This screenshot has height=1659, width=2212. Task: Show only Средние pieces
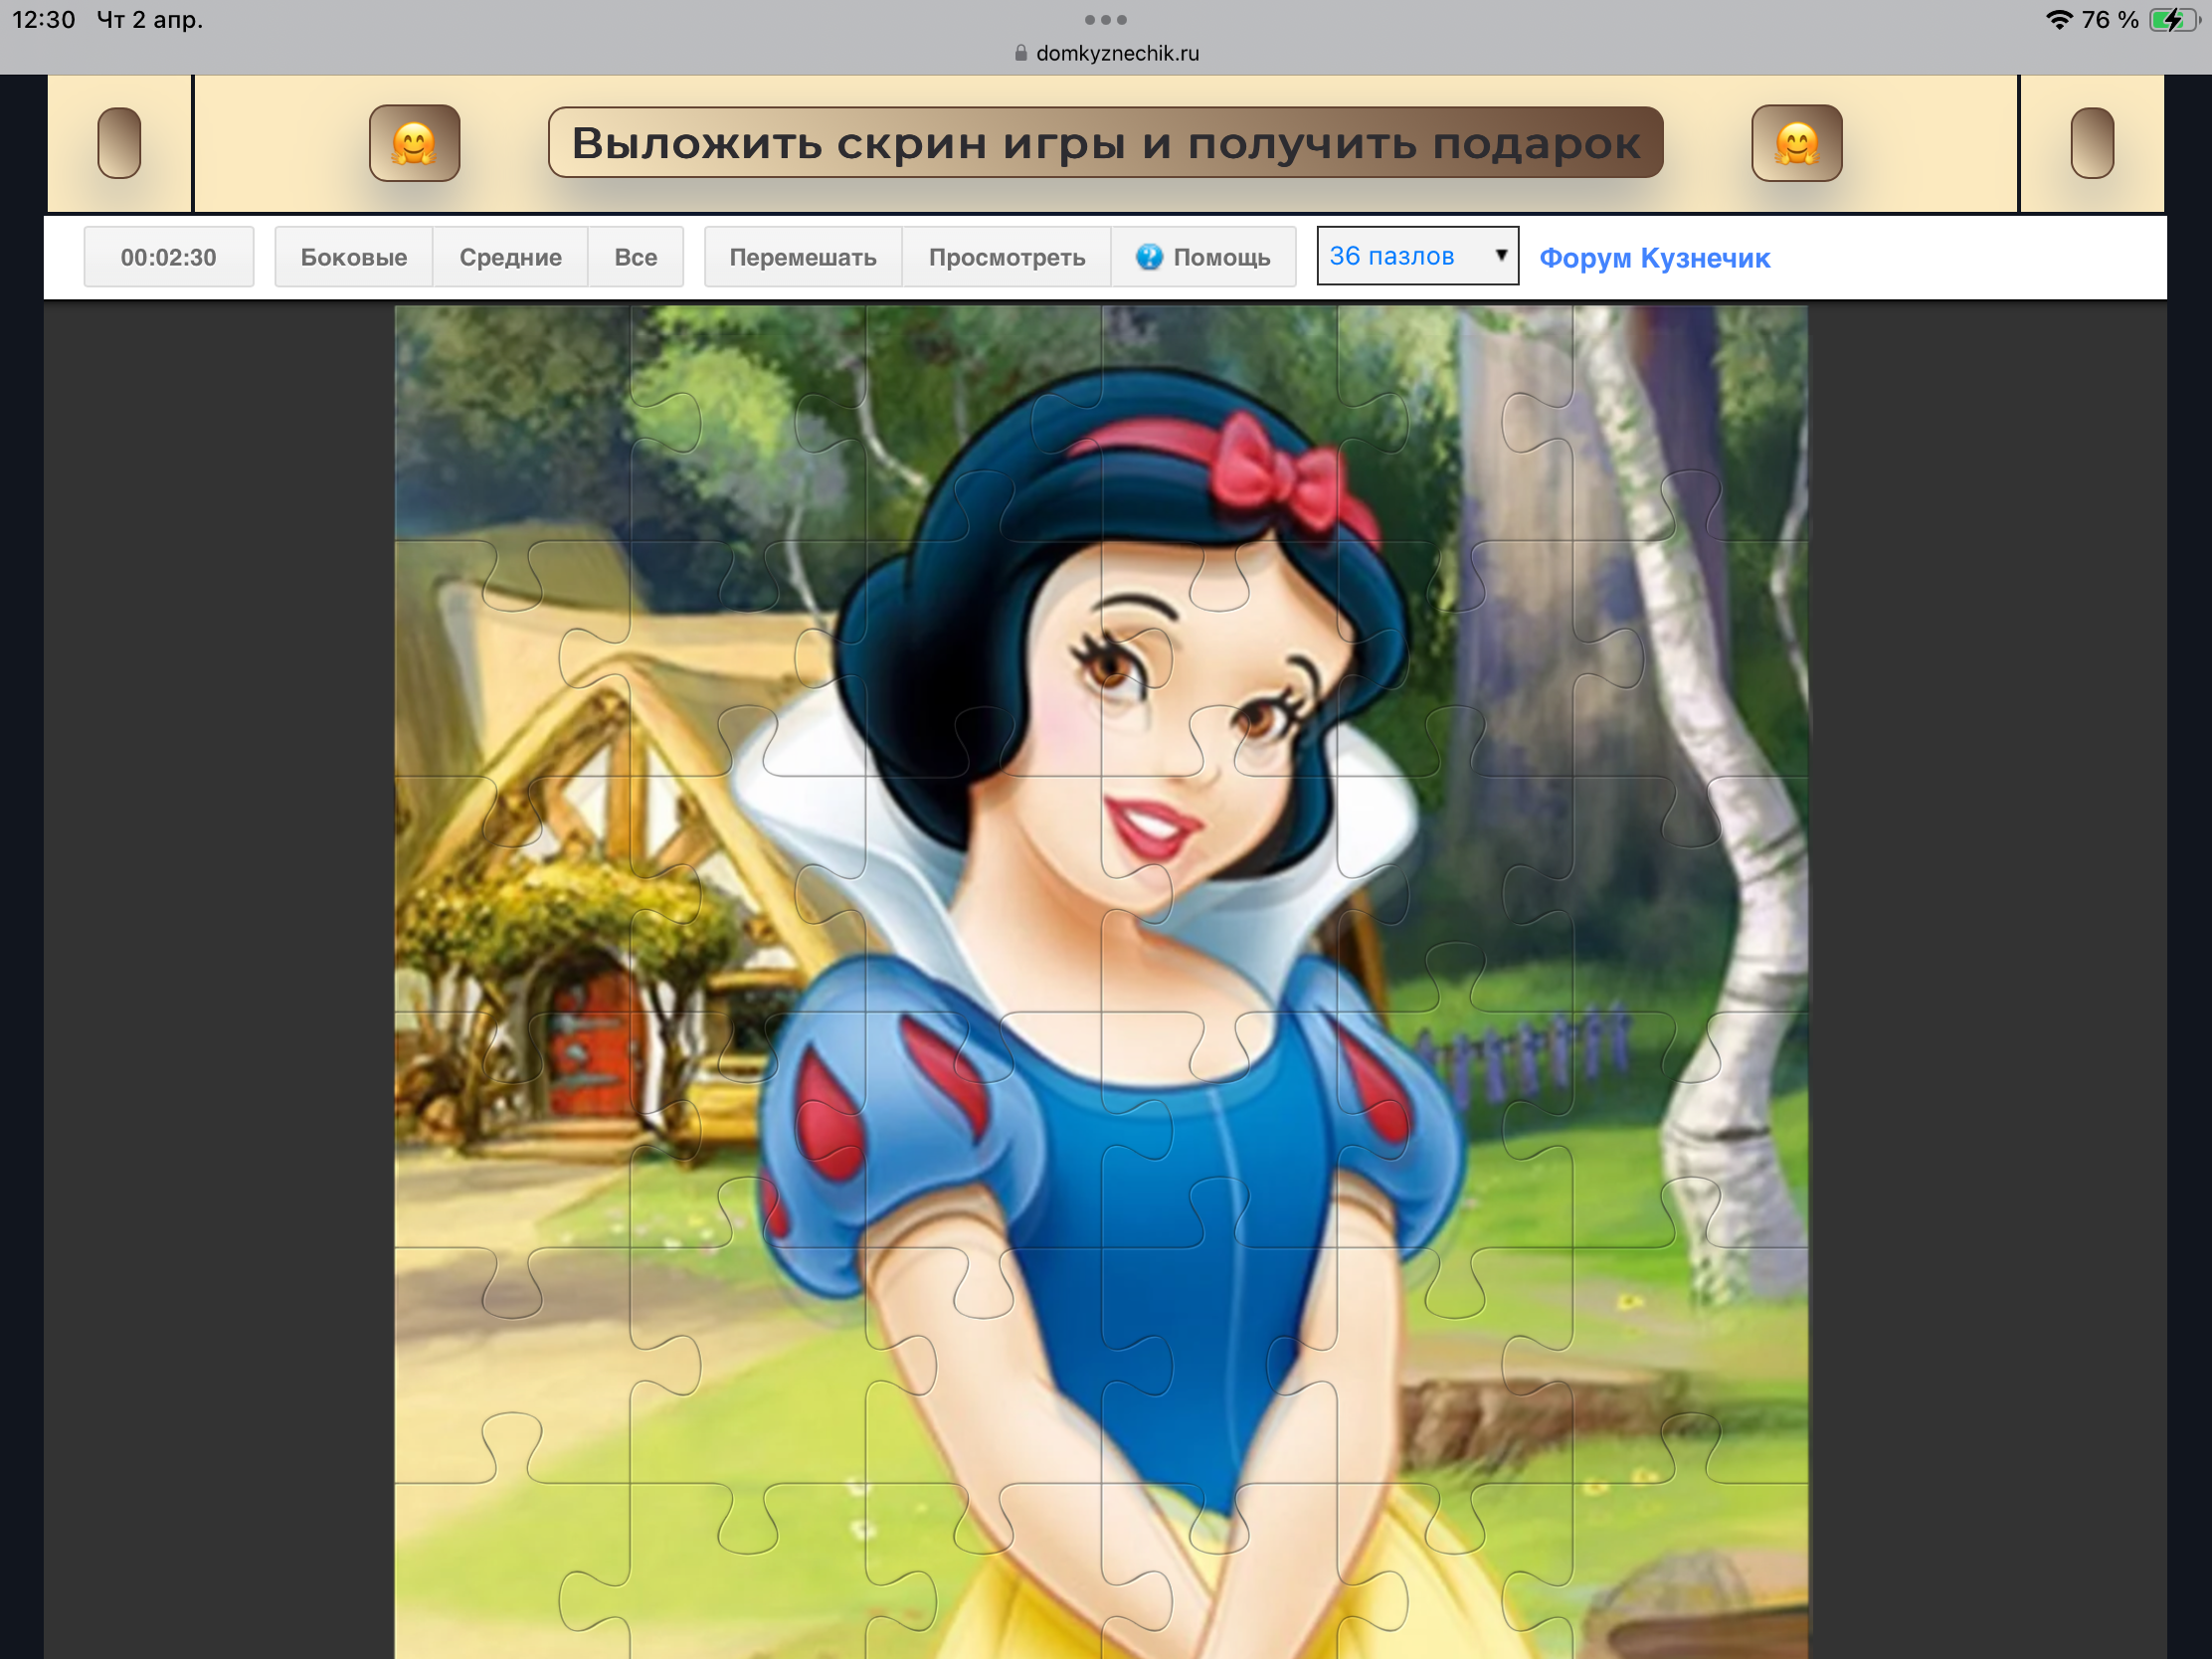tap(510, 257)
